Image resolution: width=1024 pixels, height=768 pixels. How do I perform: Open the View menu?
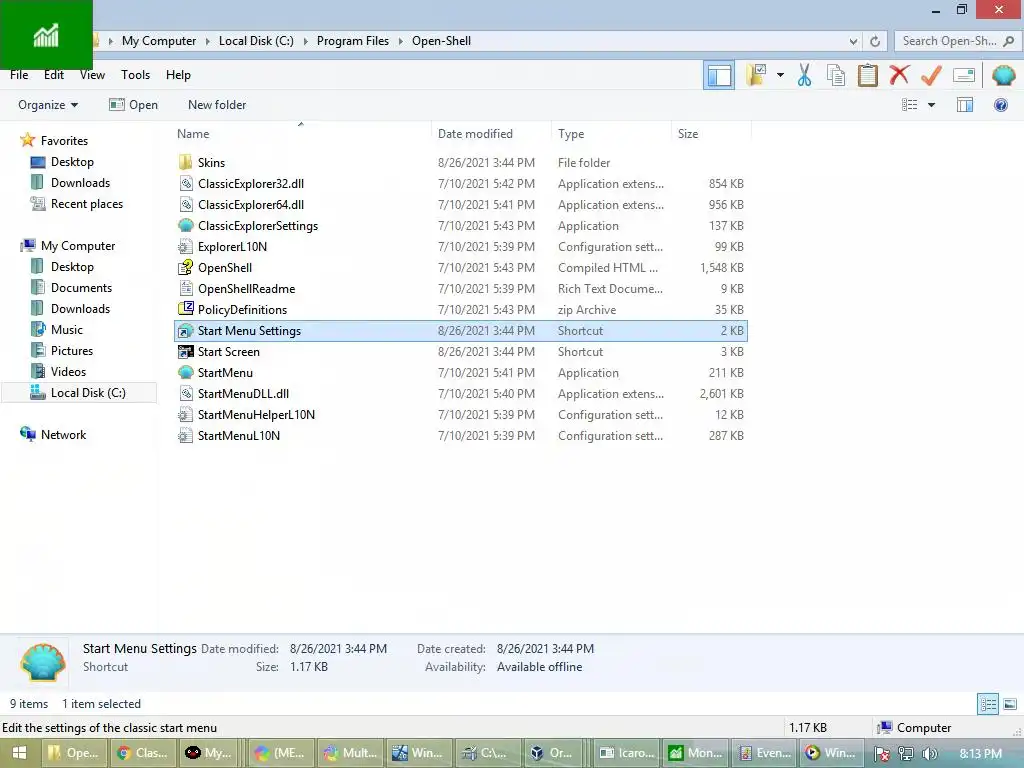92,74
